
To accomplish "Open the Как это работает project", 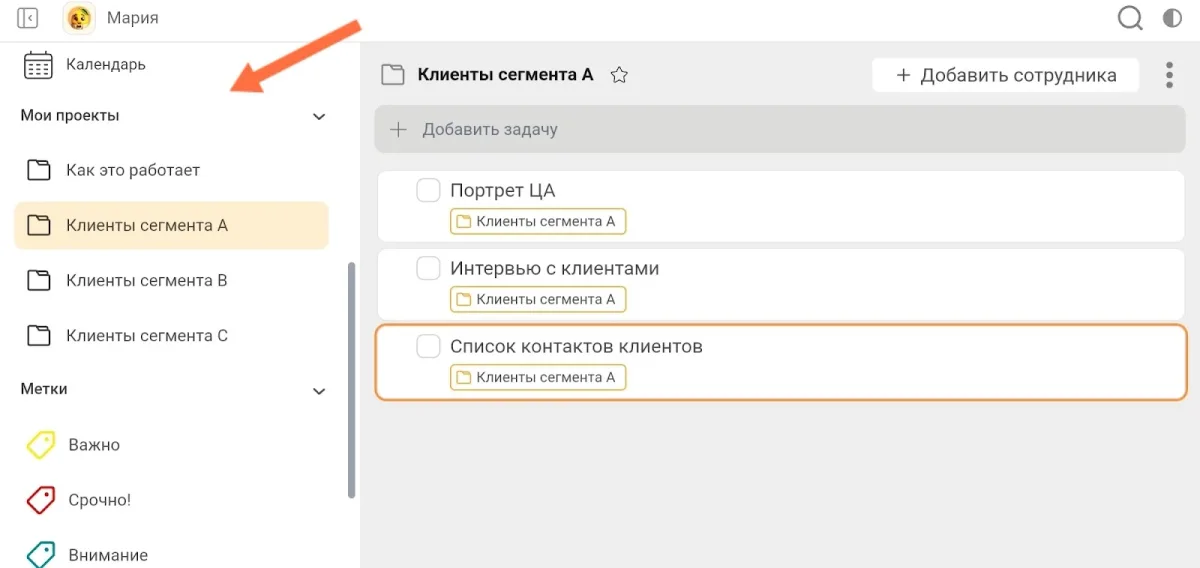I will click(132, 170).
